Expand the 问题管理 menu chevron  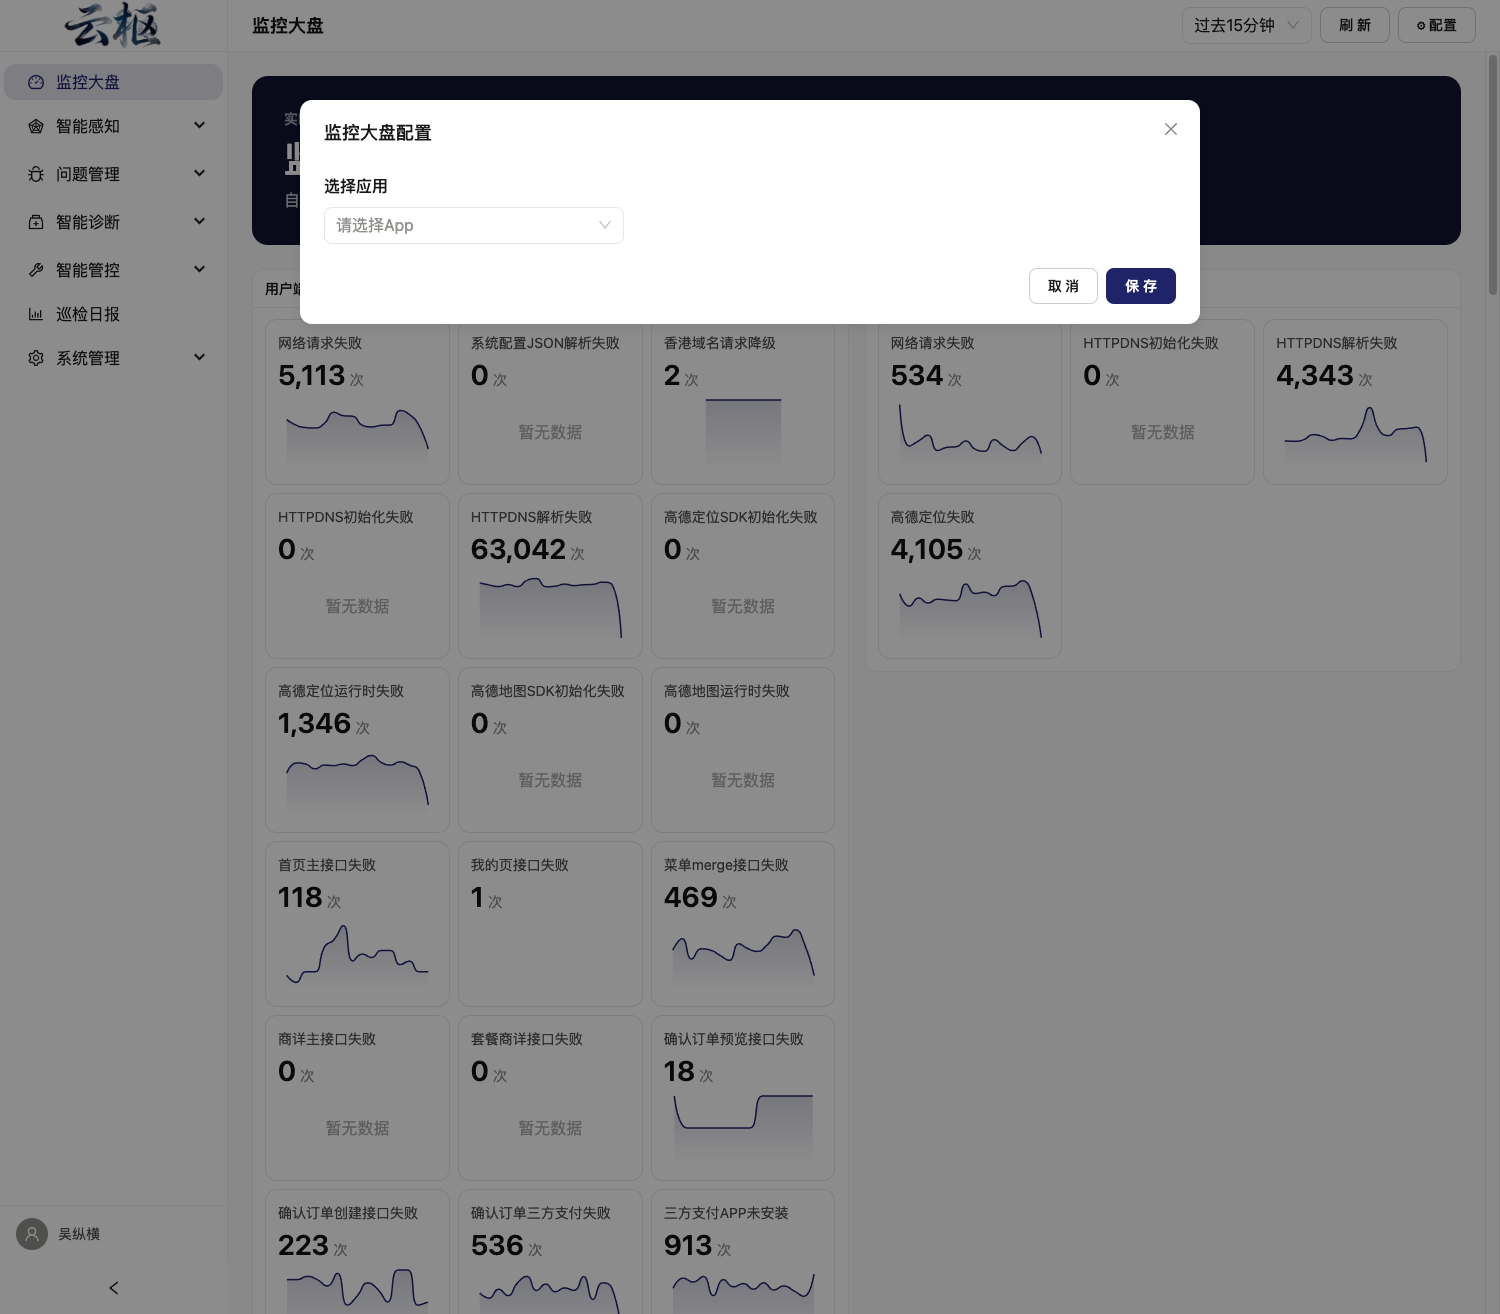point(199,173)
